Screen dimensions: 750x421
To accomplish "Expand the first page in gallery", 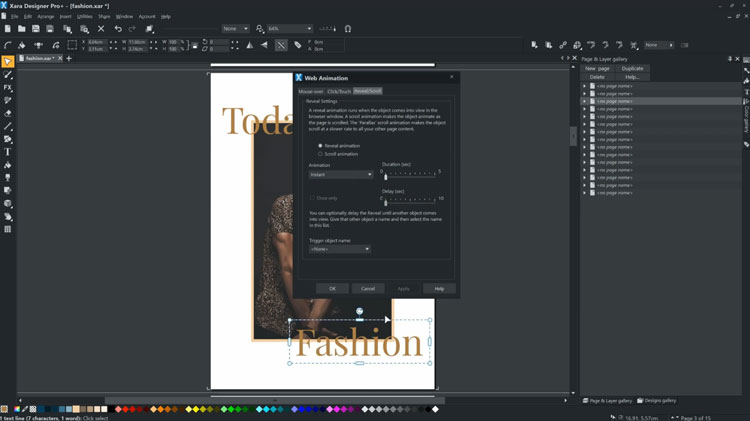I will pyautogui.click(x=584, y=86).
